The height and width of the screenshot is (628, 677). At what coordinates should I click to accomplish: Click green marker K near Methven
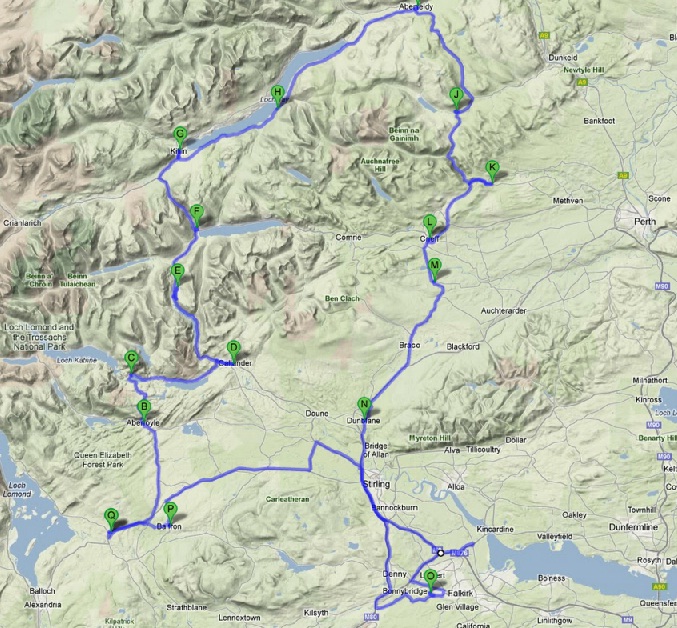(492, 170)
